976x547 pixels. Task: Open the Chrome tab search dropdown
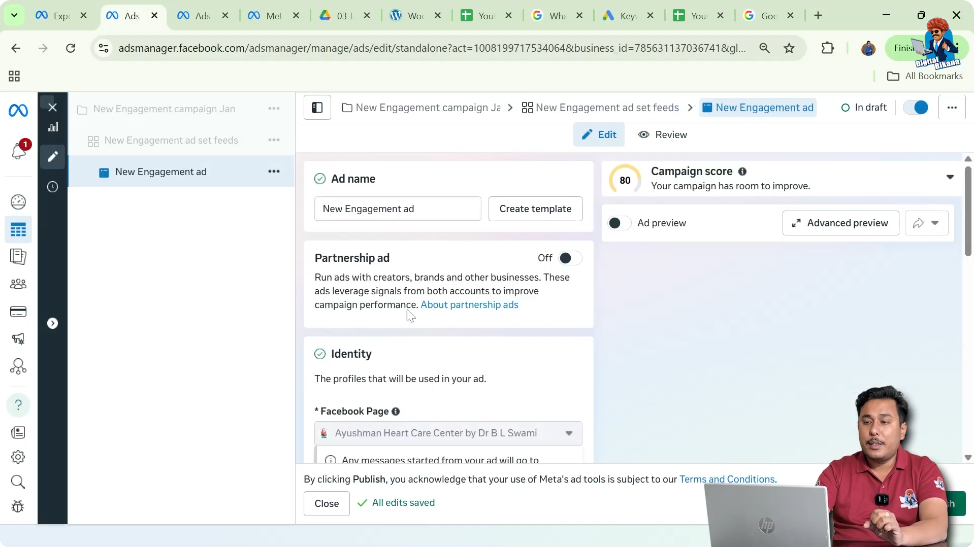coord(14,15)
